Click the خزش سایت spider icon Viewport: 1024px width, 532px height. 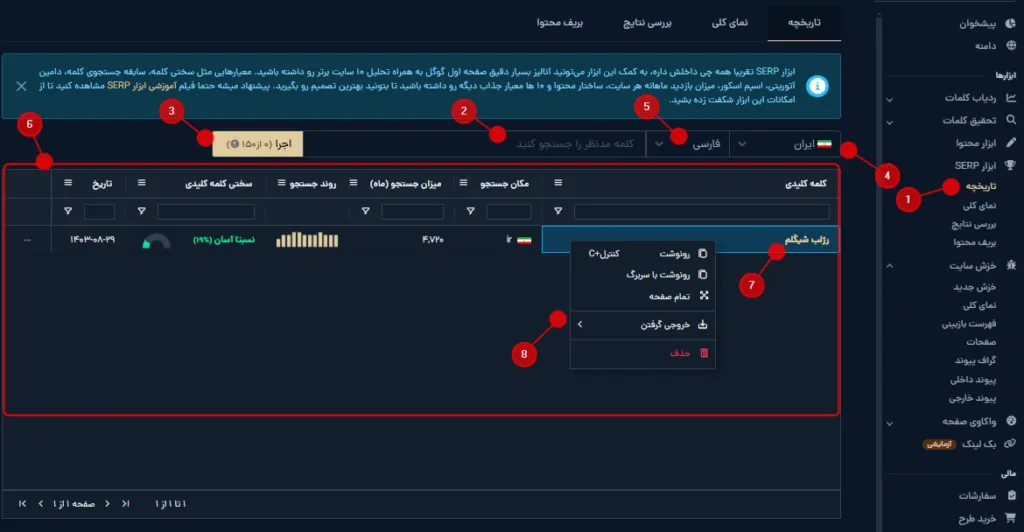1010,265
